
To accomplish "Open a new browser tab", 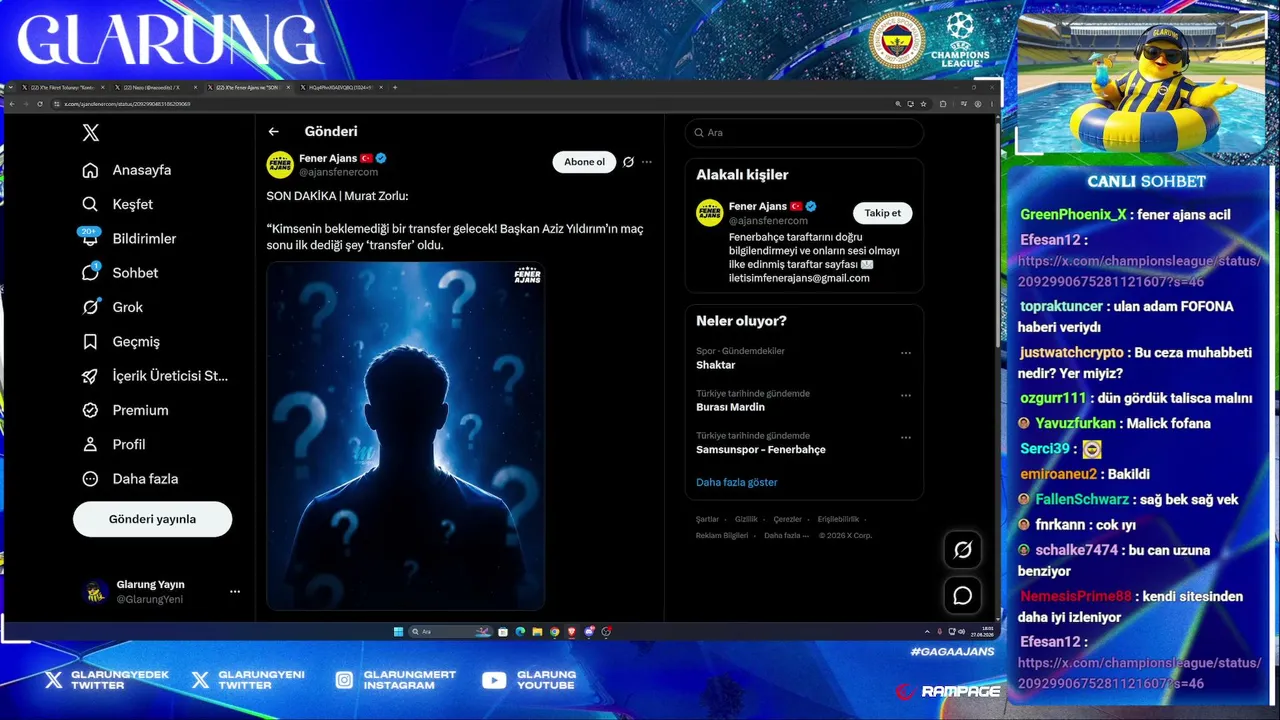I will pyautogui.click(x=395, y=87).
